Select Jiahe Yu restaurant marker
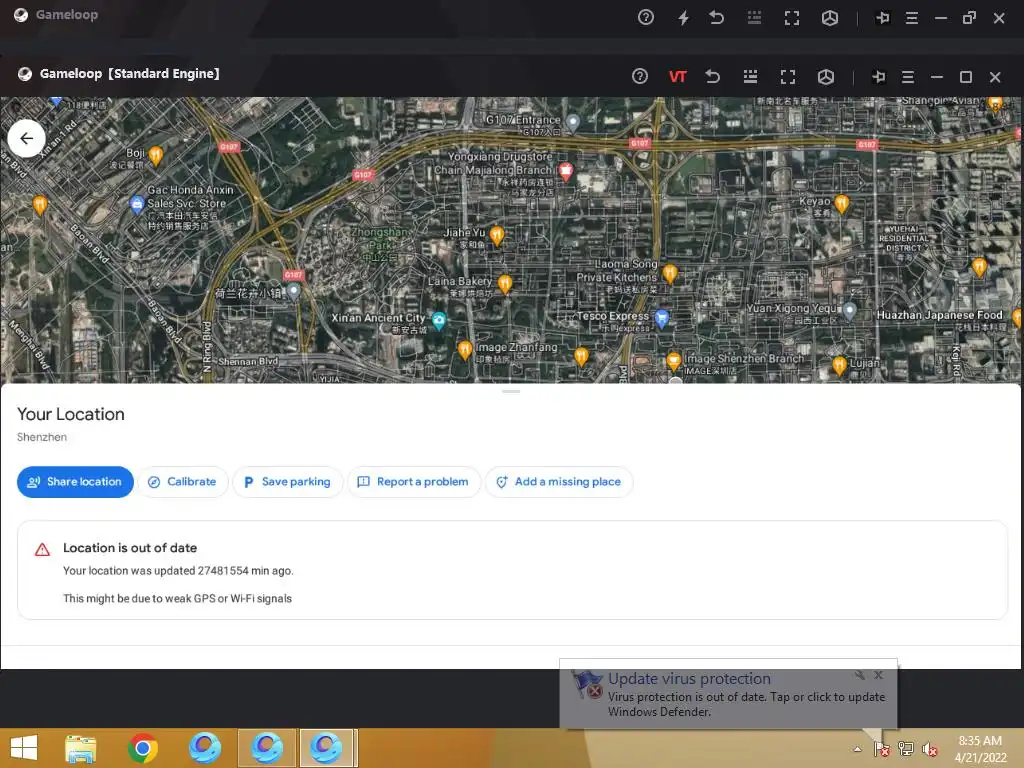The image size is (1024, 768). (x=496, y=236)
